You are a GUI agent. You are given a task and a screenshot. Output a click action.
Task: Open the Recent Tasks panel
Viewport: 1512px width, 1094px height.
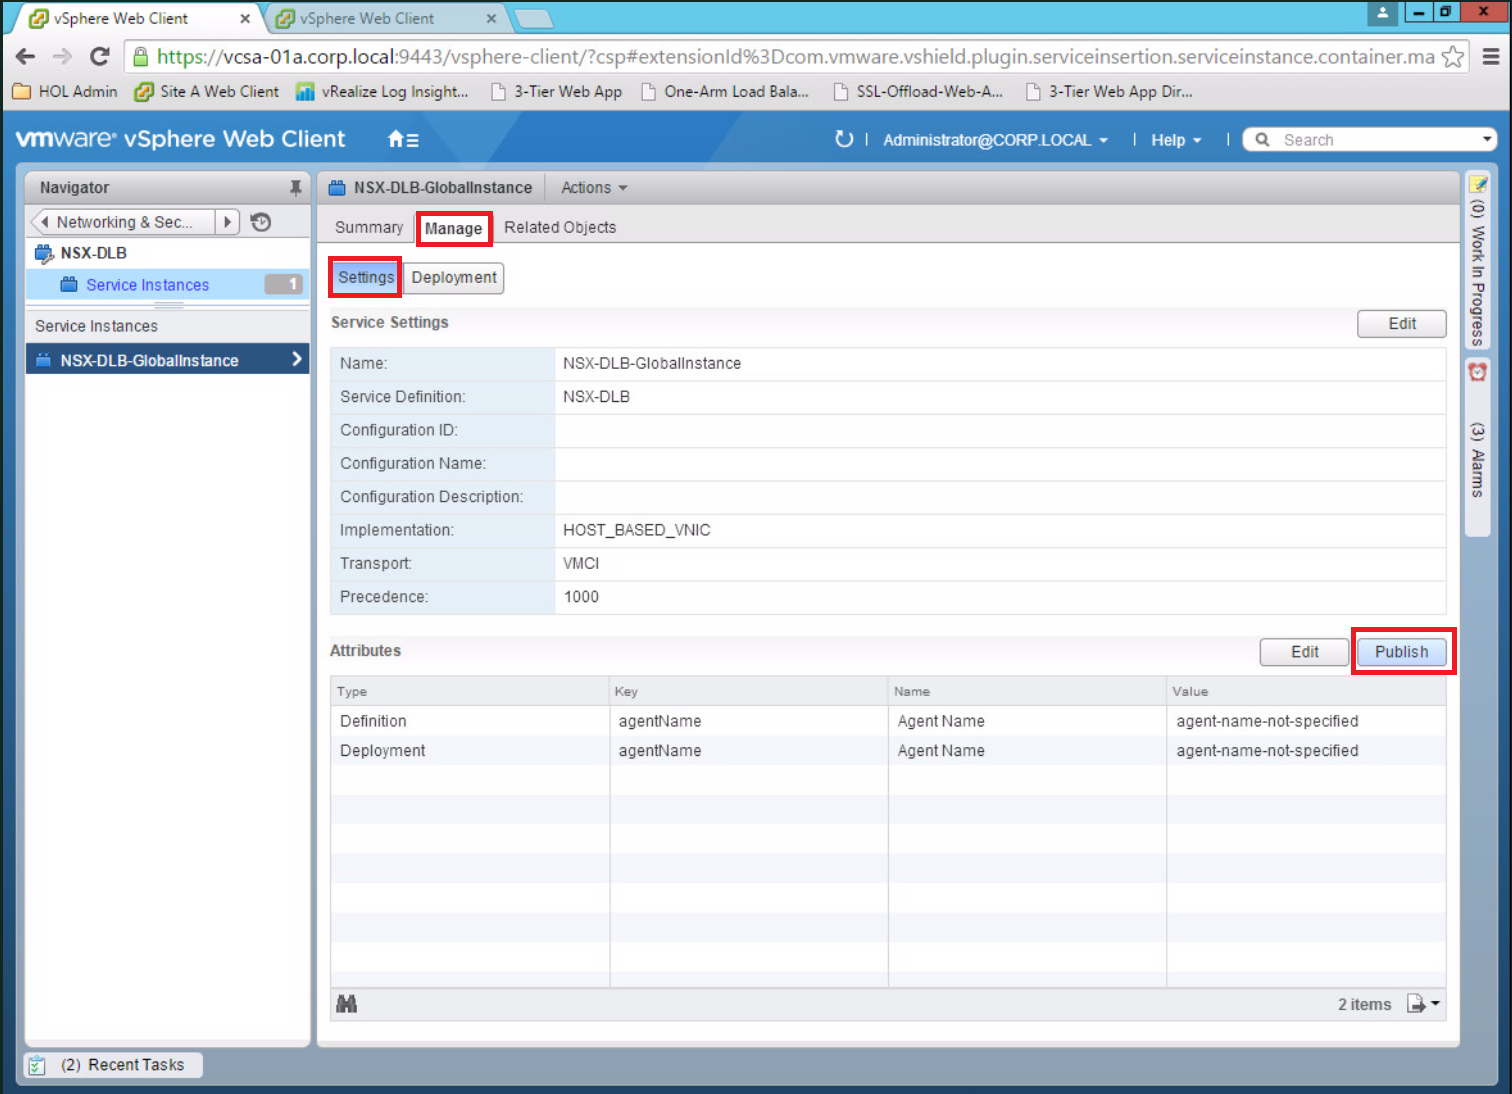click(x=113, y=1065)
